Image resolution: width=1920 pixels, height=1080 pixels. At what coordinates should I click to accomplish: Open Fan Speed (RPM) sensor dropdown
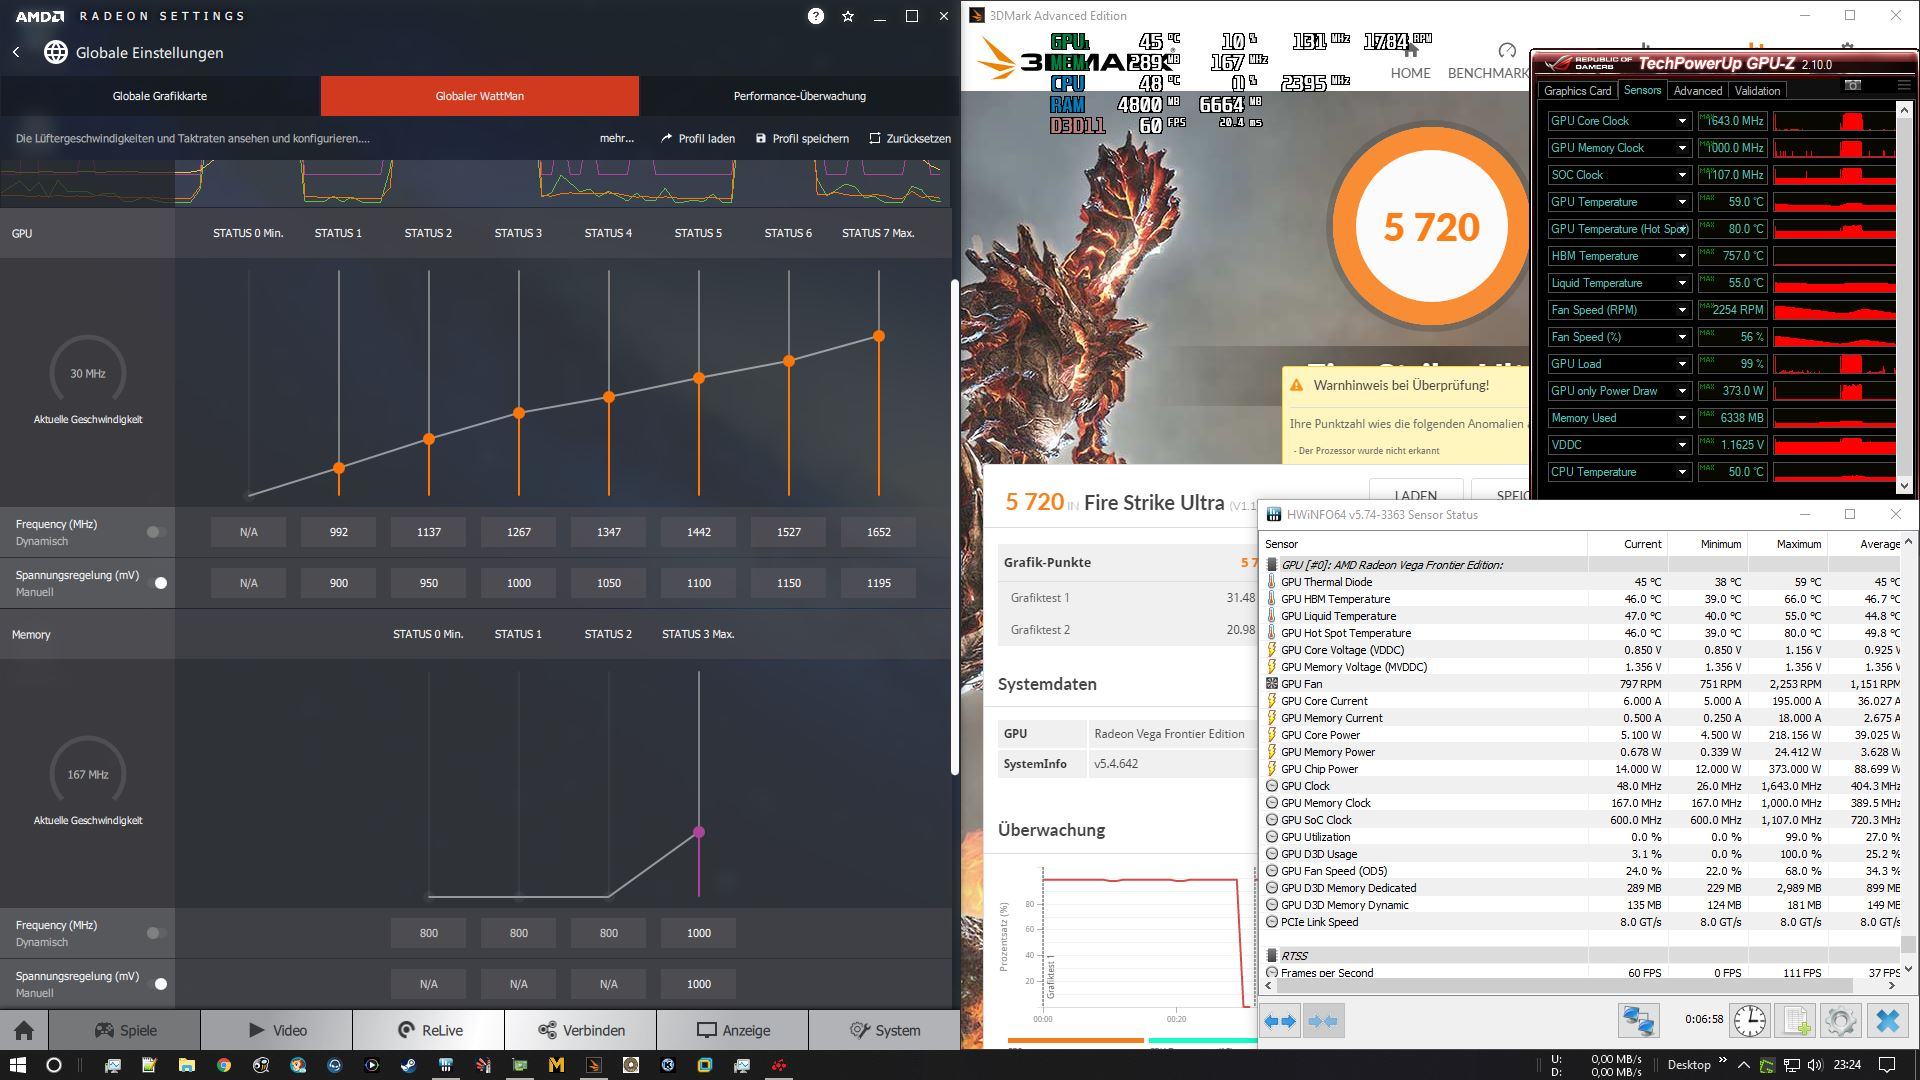point(1682,310)
